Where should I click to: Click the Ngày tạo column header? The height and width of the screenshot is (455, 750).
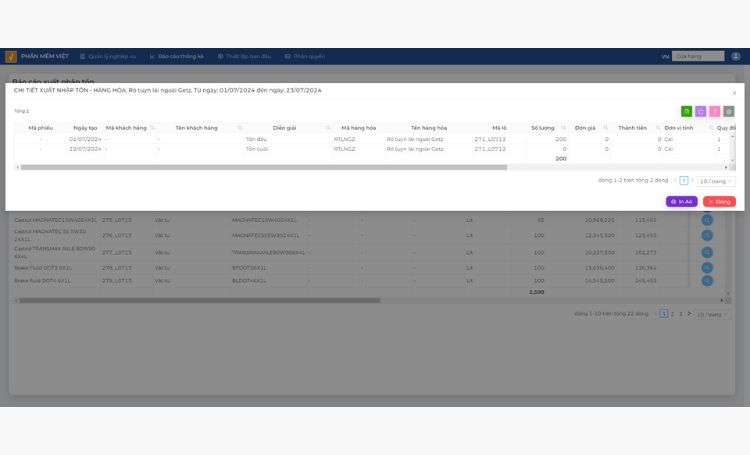point(85,128)
